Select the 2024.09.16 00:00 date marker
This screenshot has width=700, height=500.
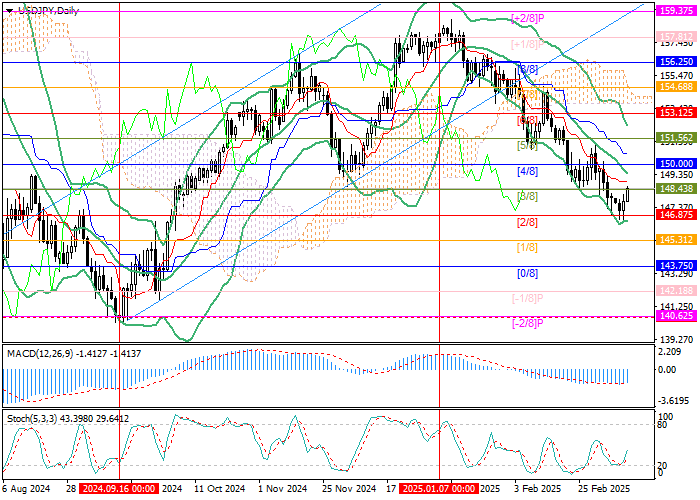120,491
